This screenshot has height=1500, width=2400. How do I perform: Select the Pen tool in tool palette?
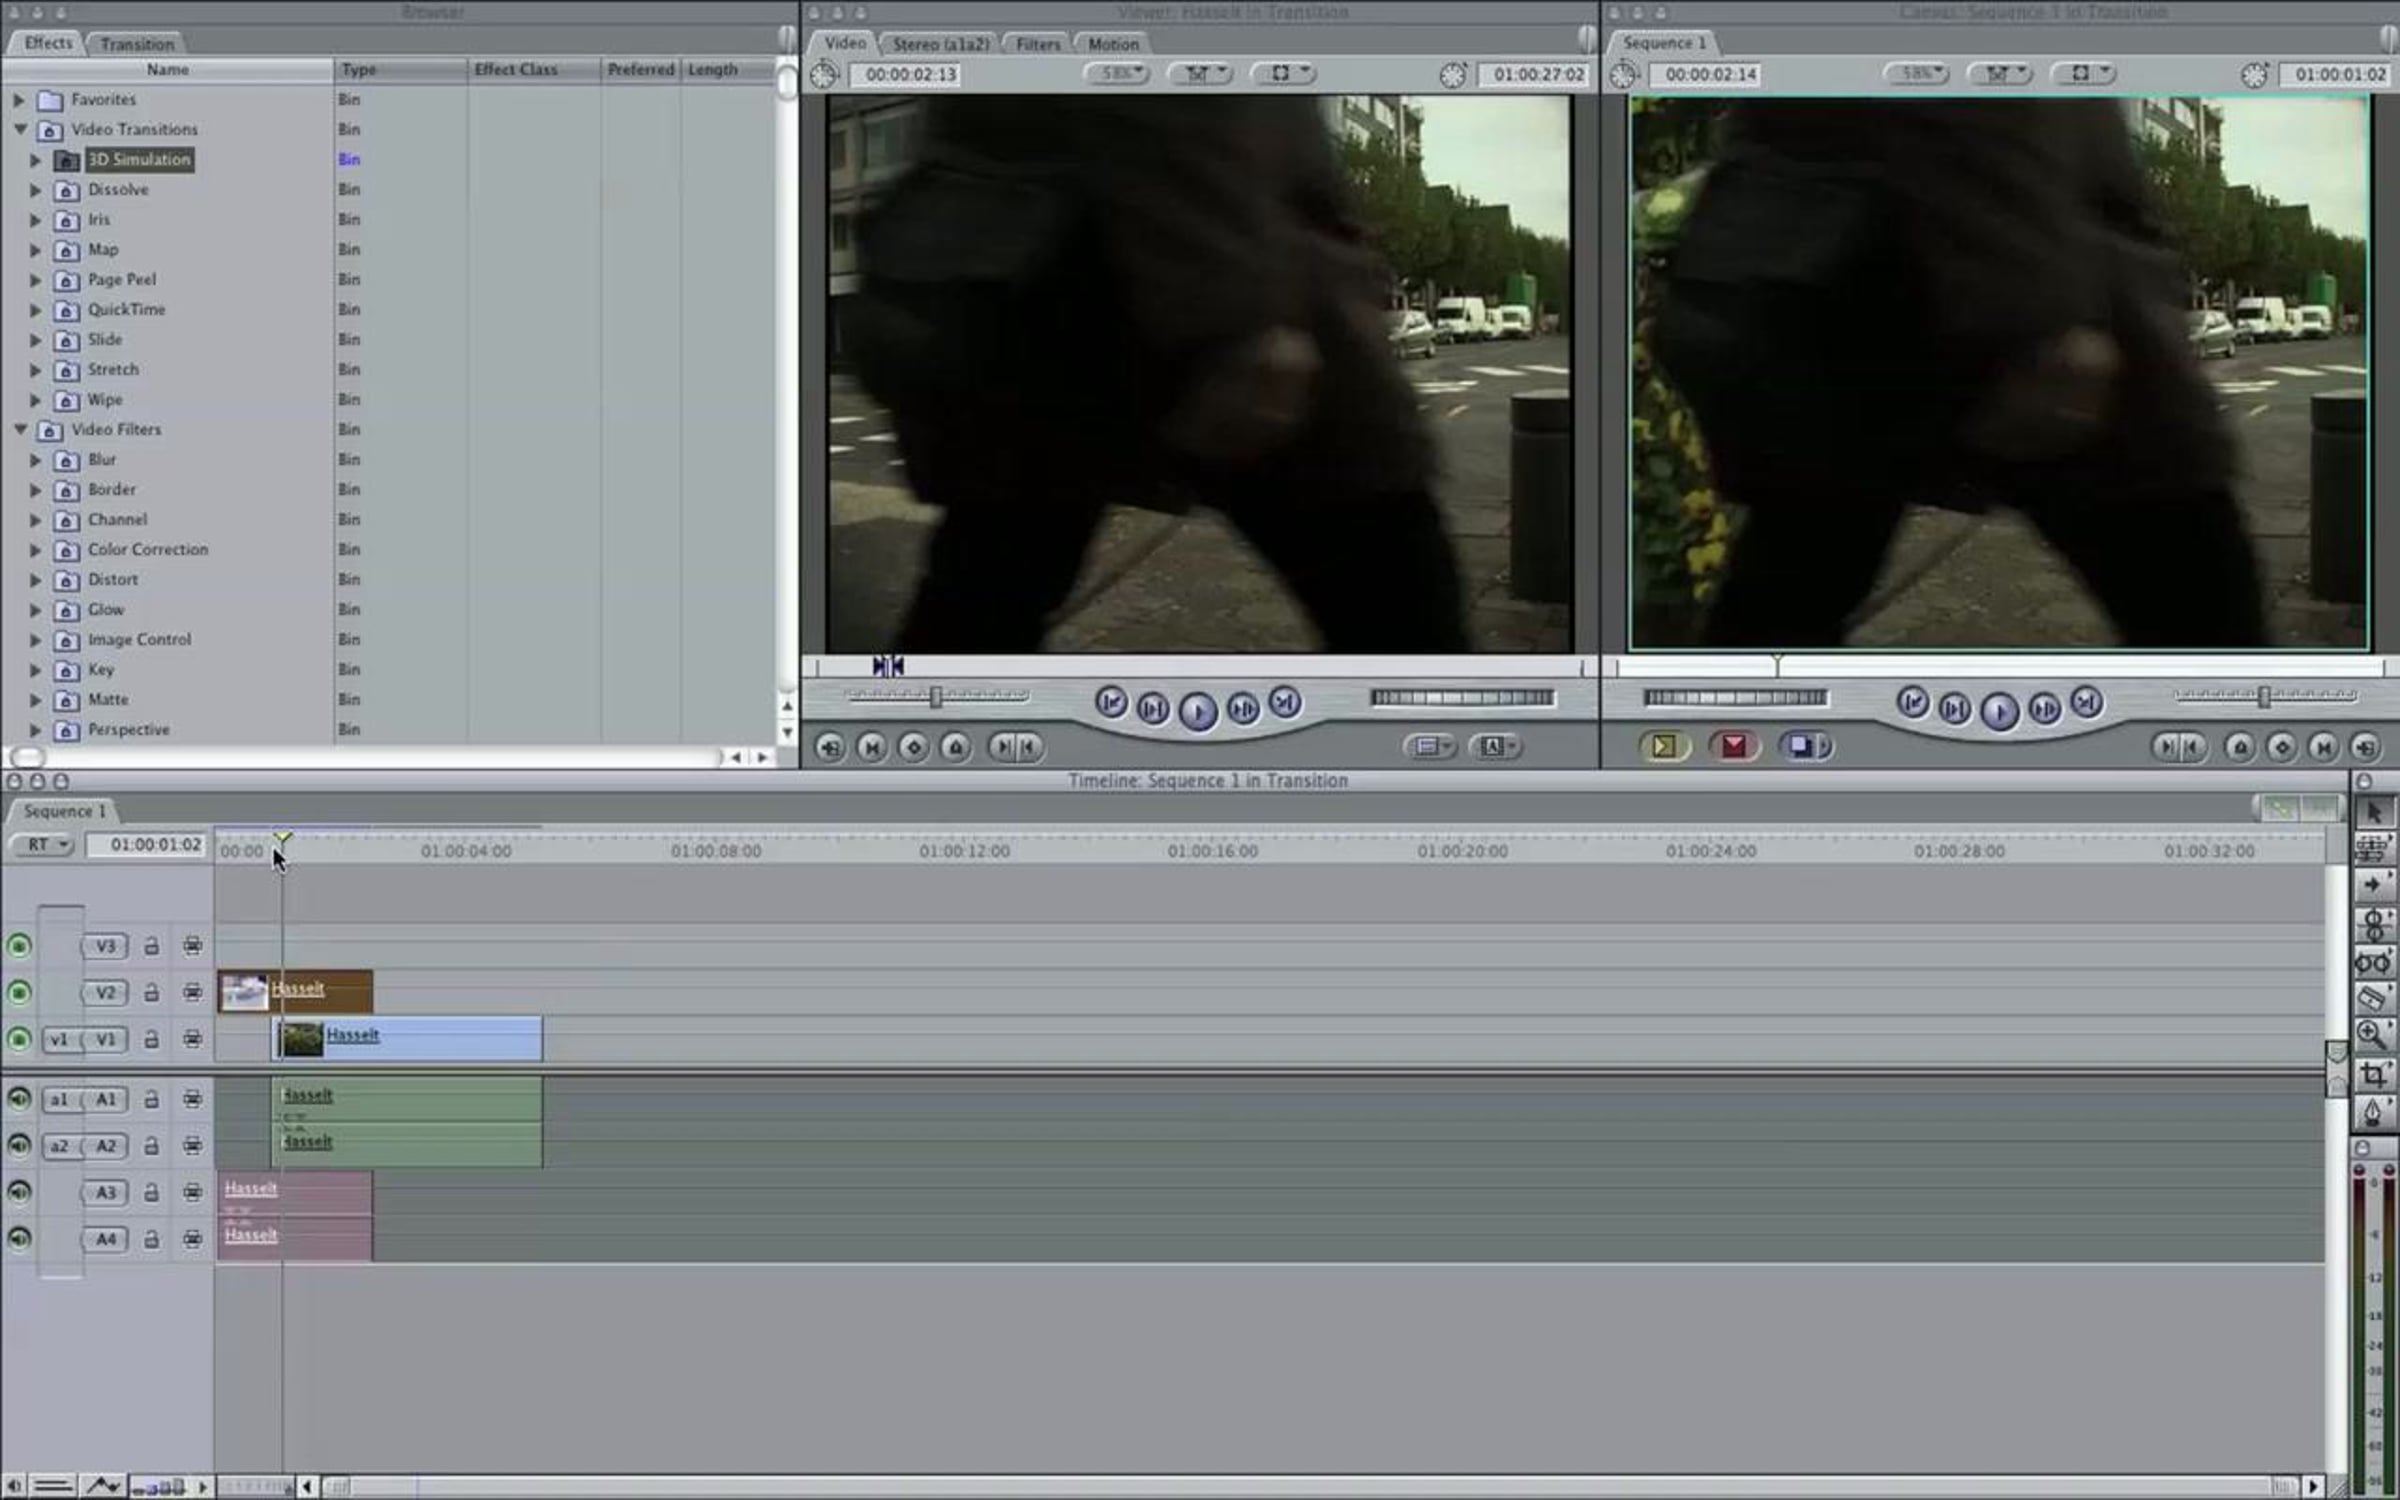coord(2372,1111)
